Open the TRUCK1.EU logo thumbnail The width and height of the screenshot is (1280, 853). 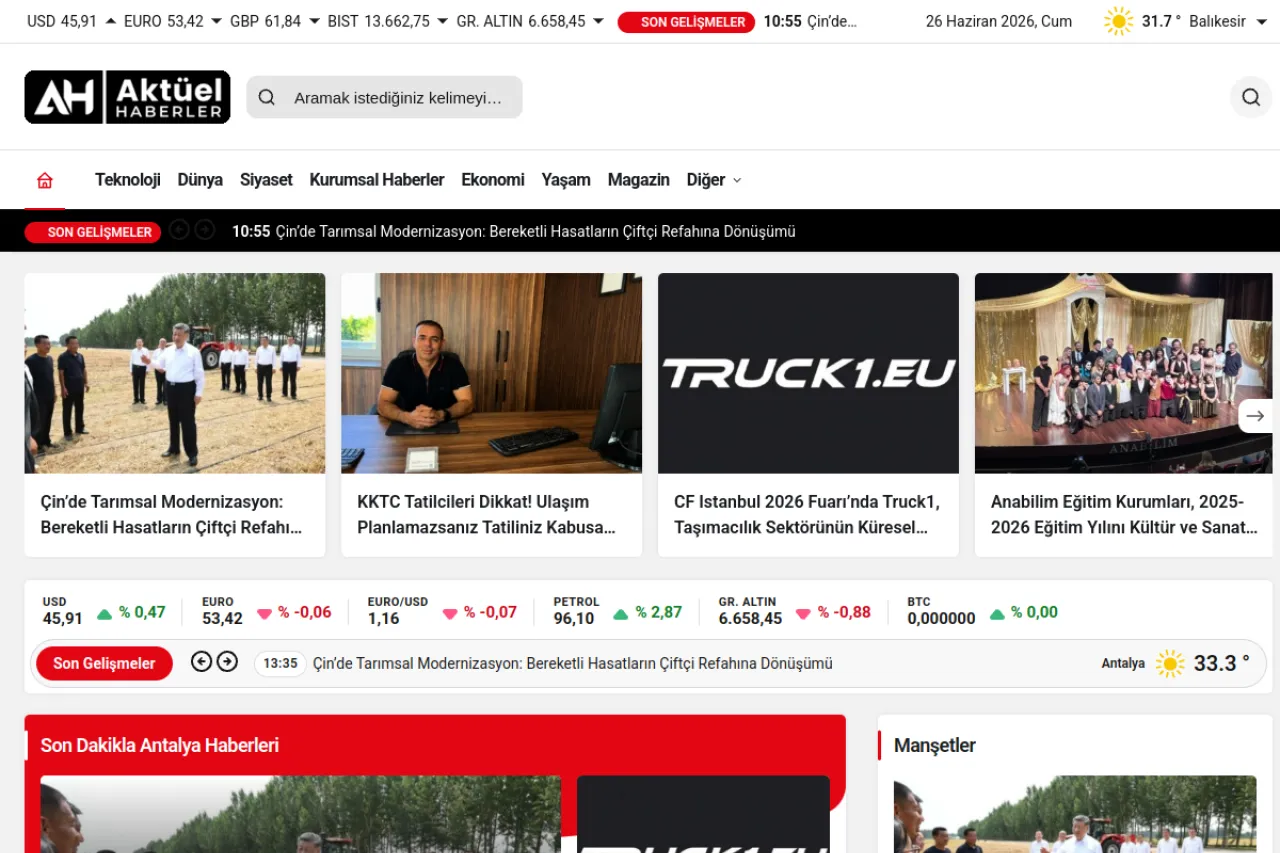tap(808, 373)
